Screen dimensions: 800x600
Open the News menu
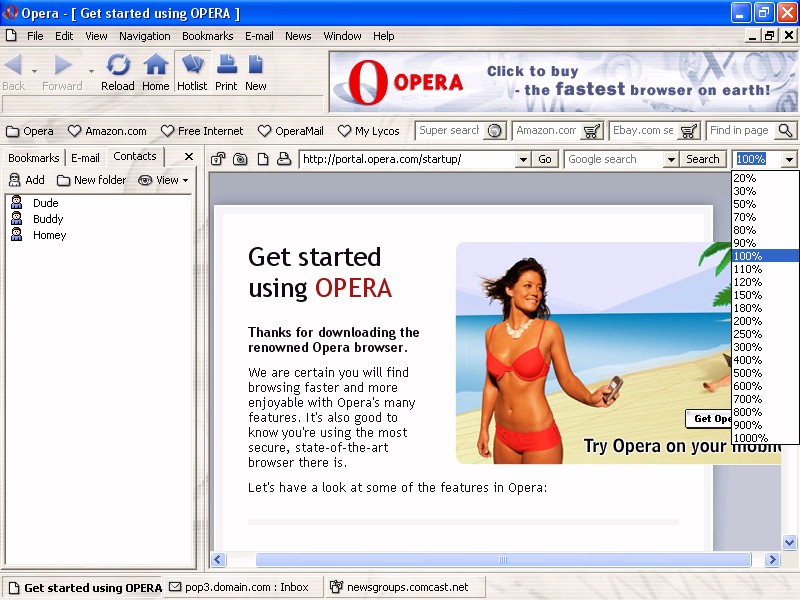pyautogui.click(x=298, y=36)
